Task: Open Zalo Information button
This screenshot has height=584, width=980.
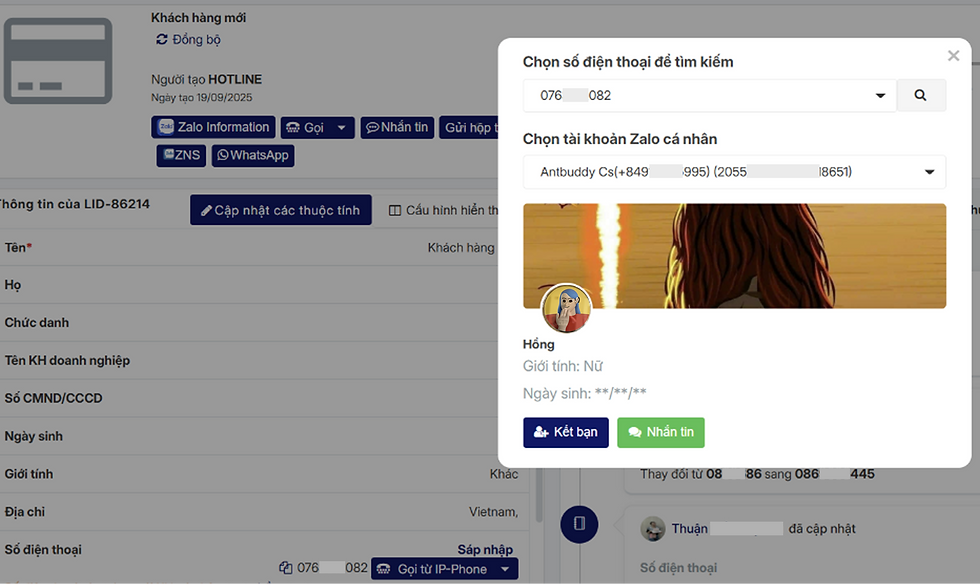Action: point(213,127)
